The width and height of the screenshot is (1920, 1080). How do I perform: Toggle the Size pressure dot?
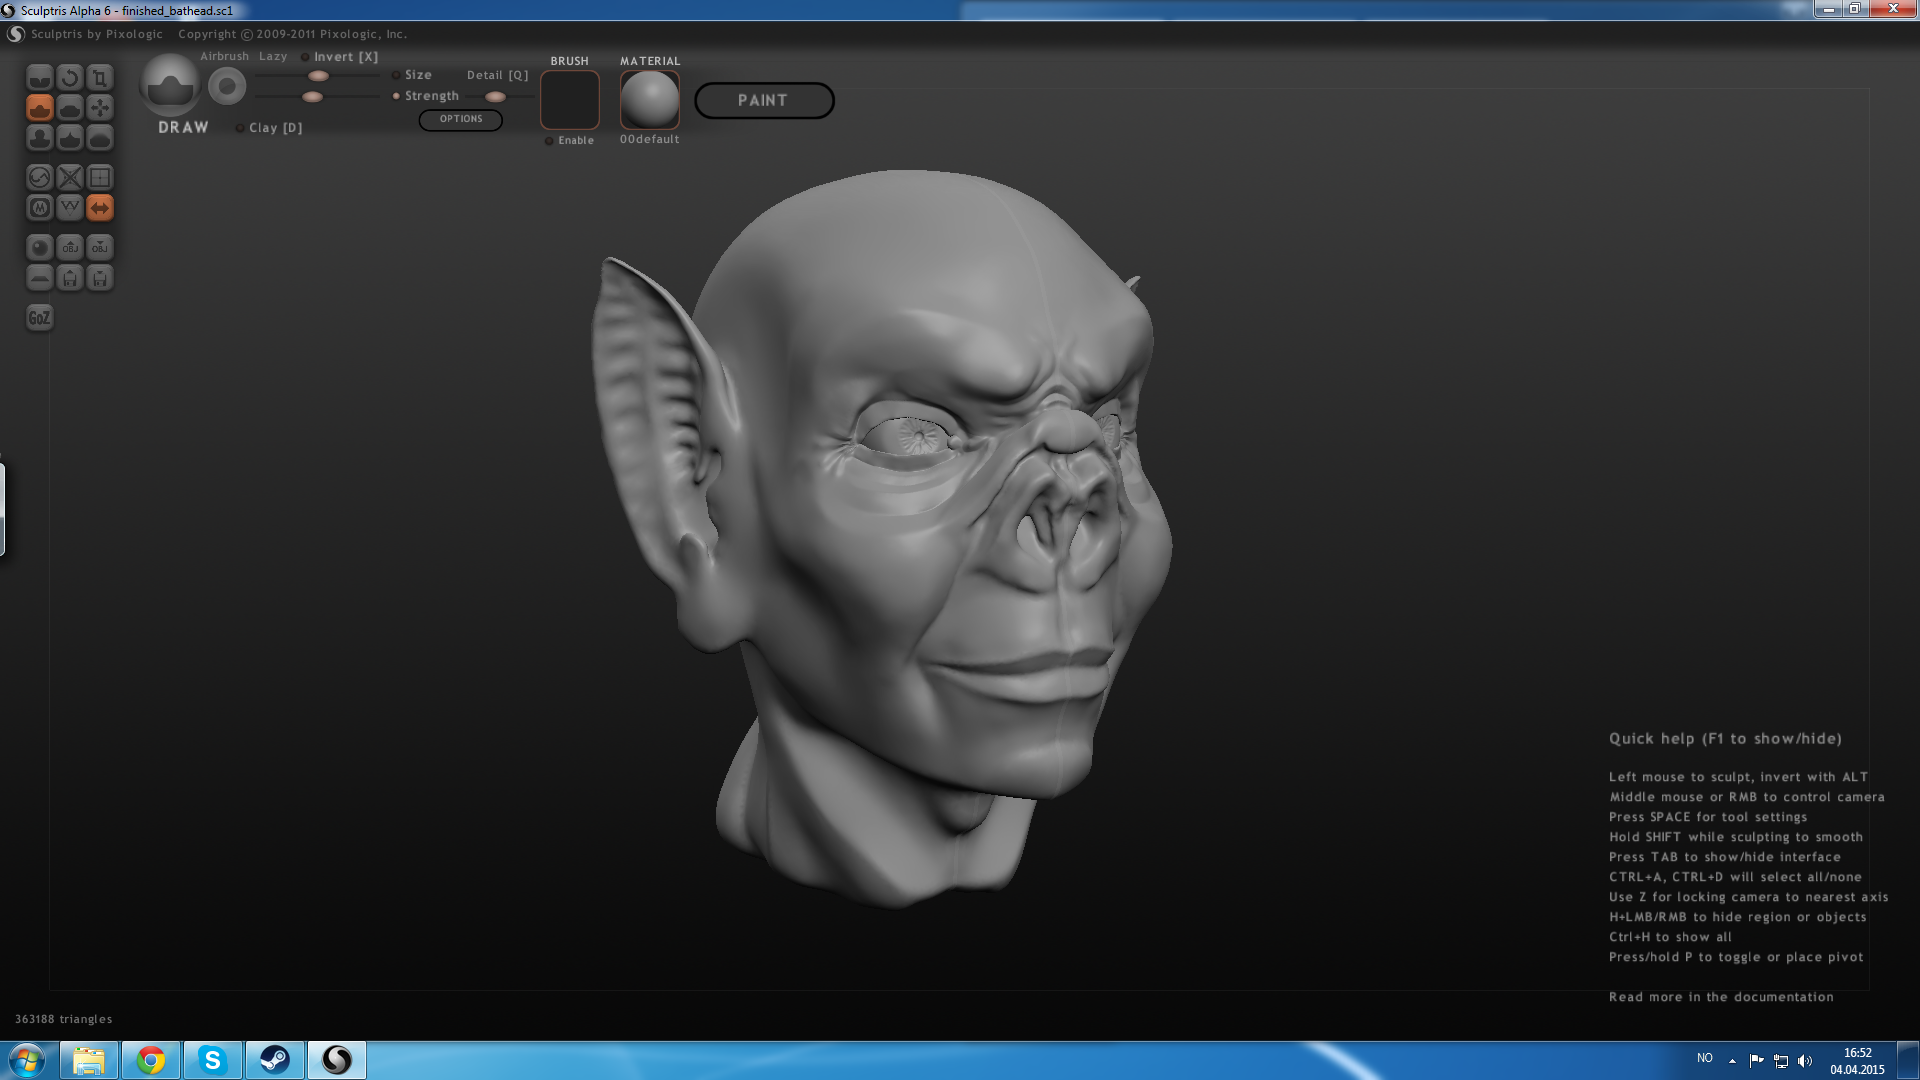[396, 75]
